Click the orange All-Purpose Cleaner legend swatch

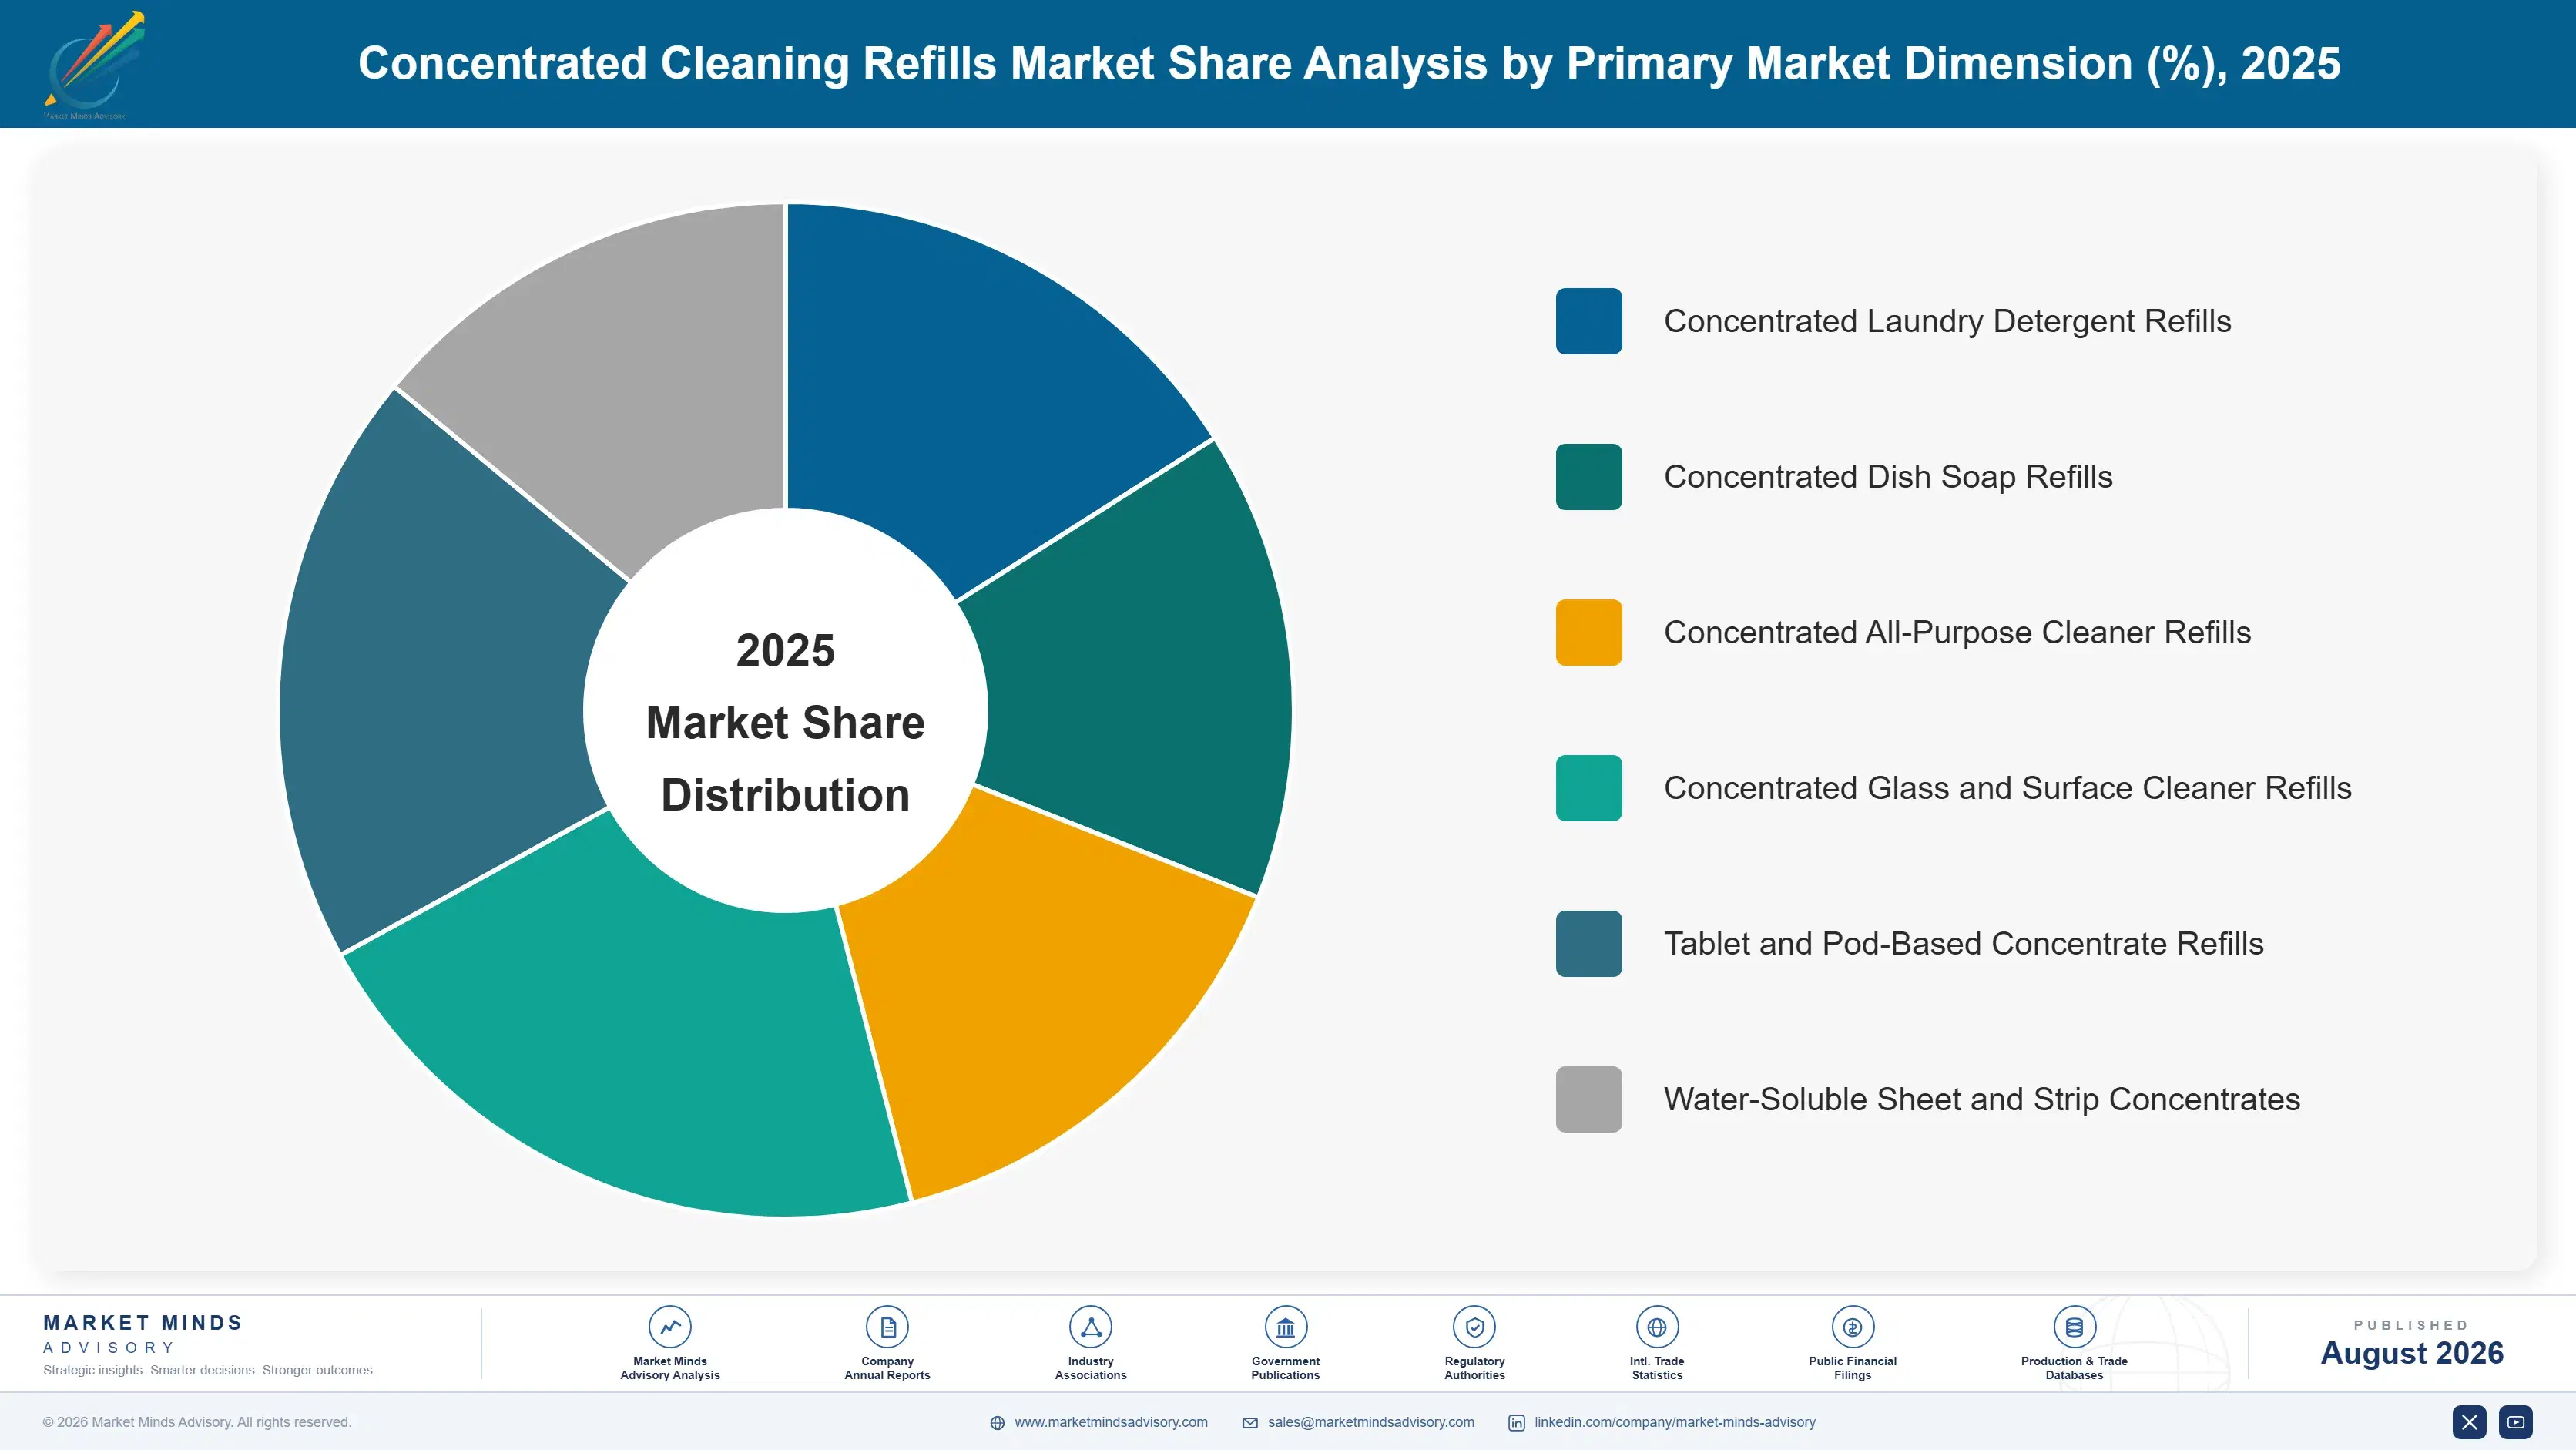pyautogui.click(x=1589, y=632)
